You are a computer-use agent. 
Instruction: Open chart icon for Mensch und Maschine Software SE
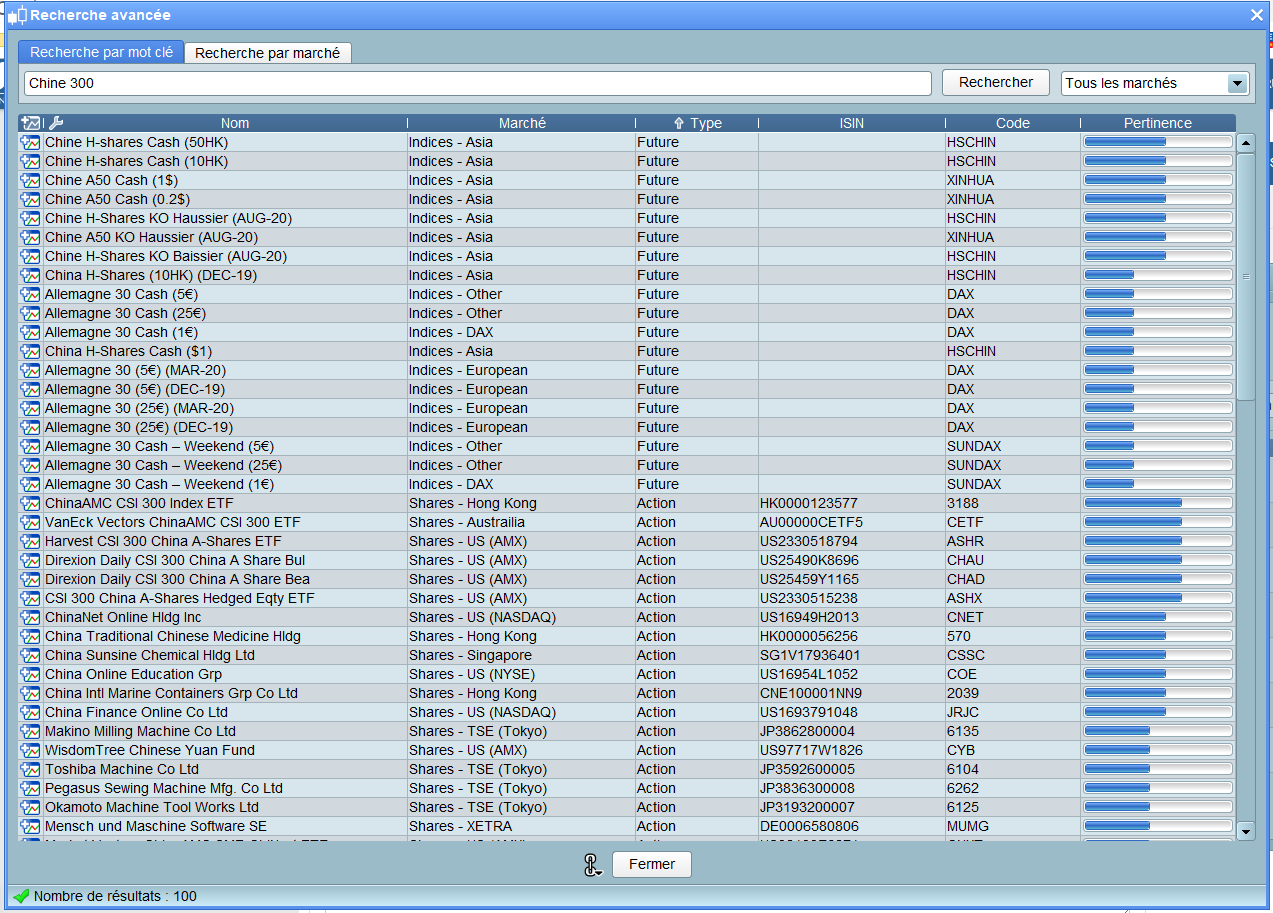coord(30,826)
